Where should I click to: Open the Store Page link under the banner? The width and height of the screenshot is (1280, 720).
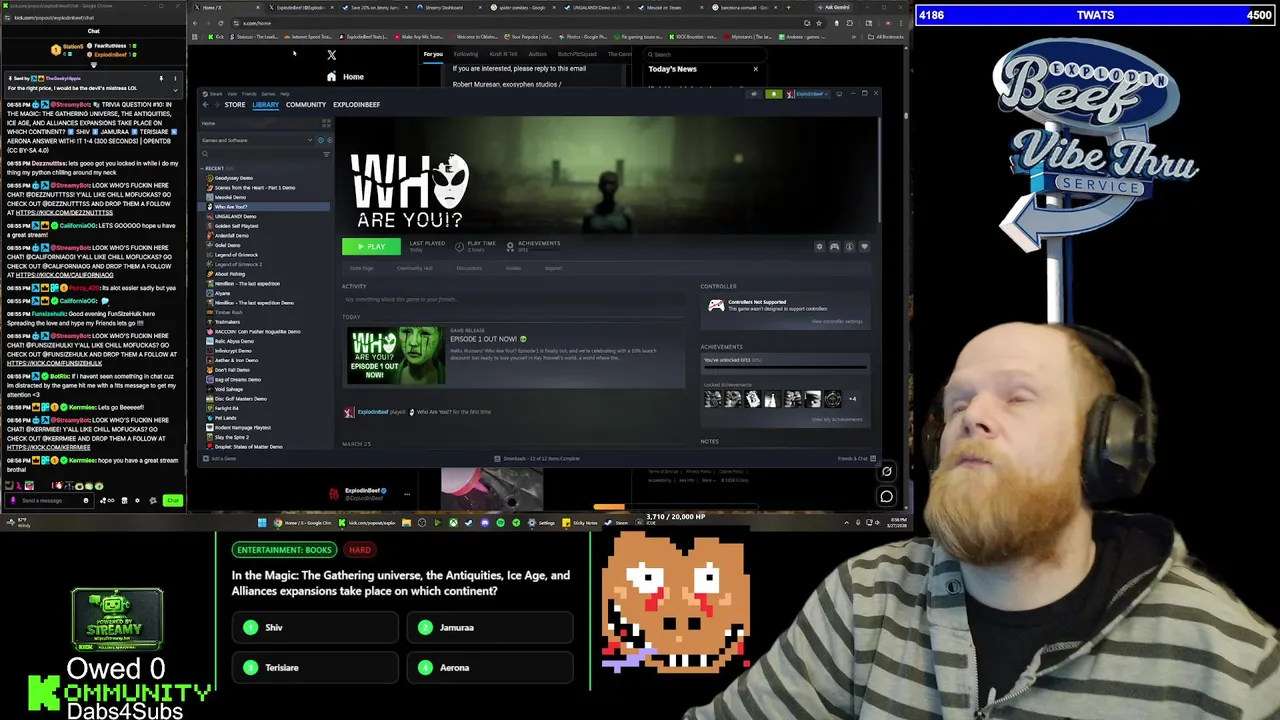tap(361, 268)
